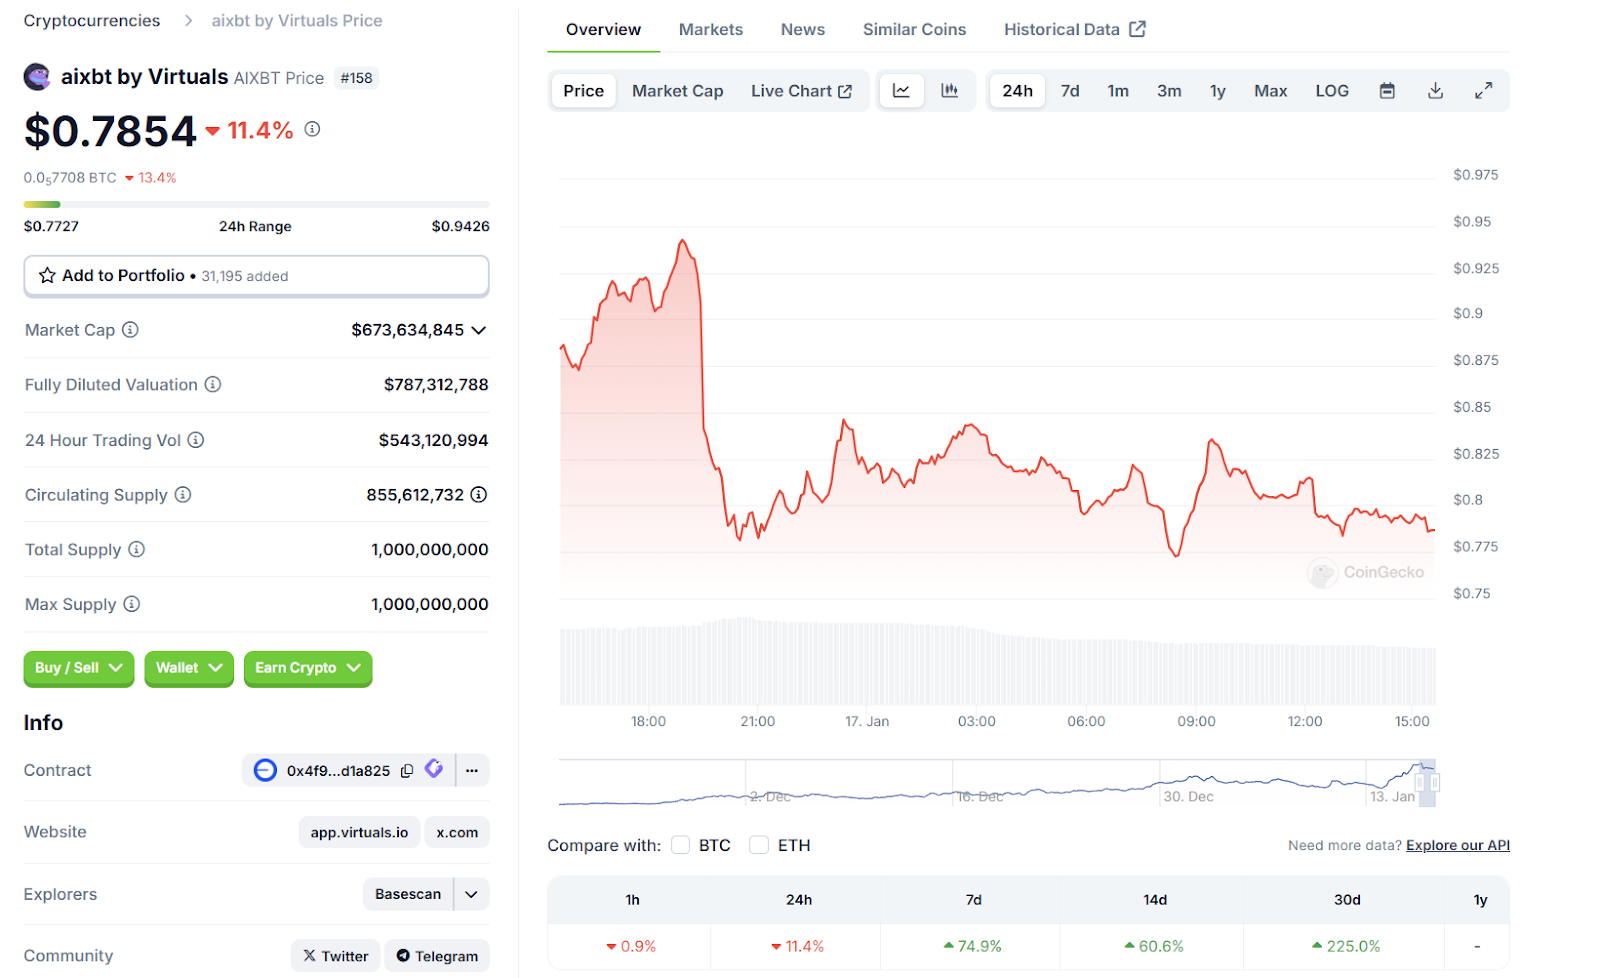Select the 7d time range
Screen dimensions: 1600x978
click(x=1070, y=91)
